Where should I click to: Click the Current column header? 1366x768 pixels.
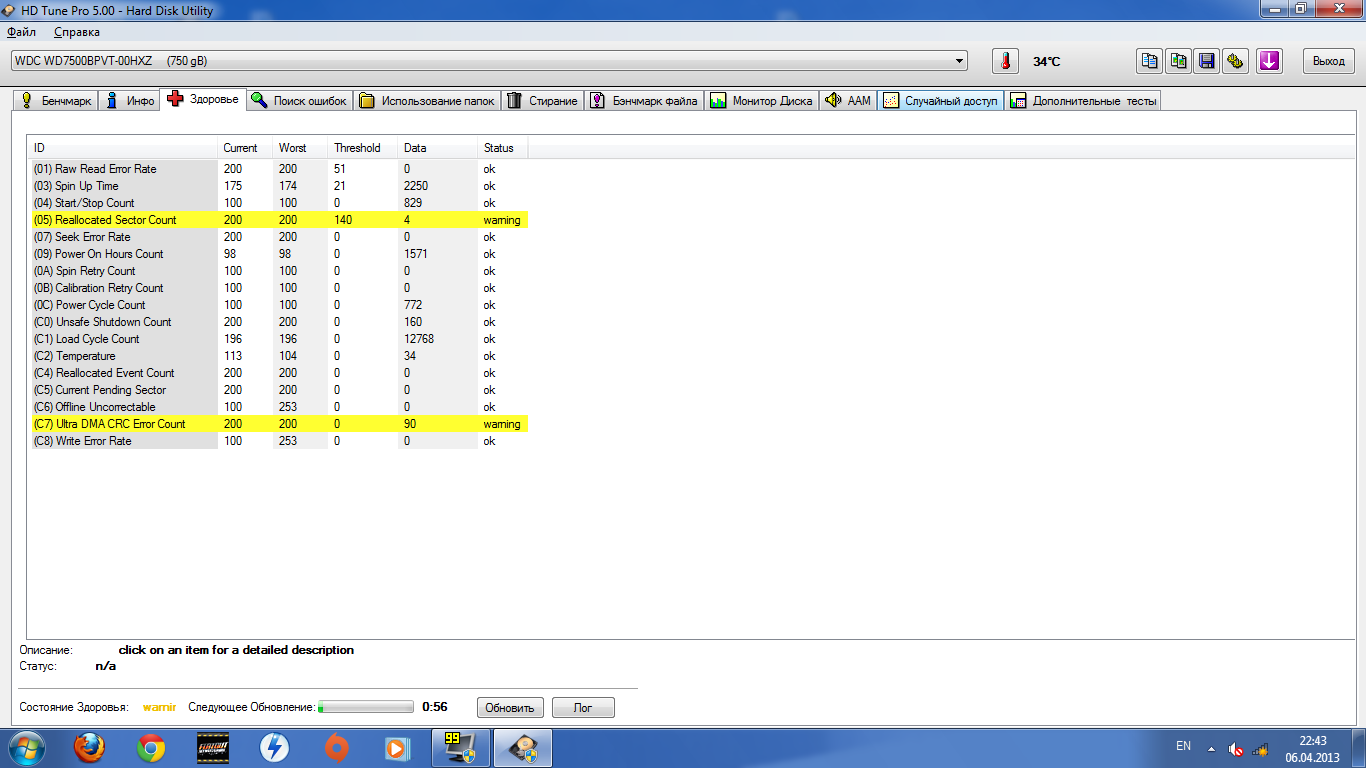point(246,148)
